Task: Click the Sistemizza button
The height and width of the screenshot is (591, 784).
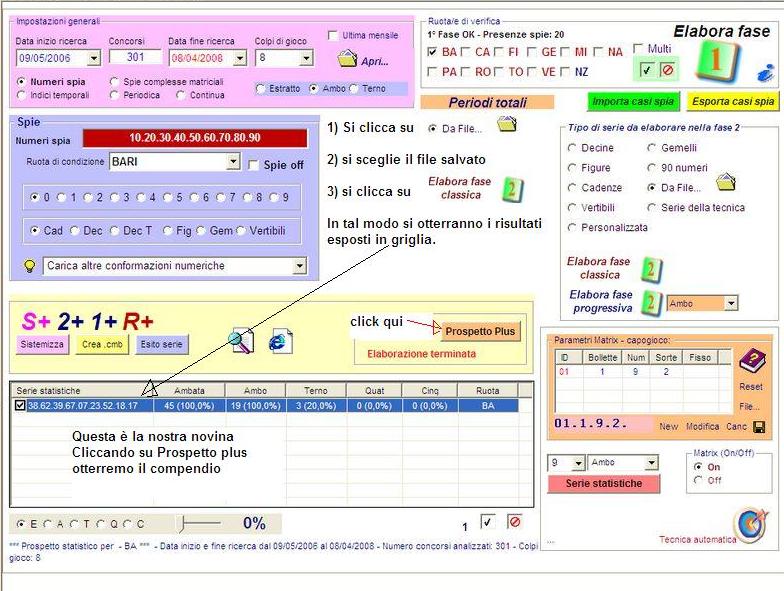Action: click(42, 344)
